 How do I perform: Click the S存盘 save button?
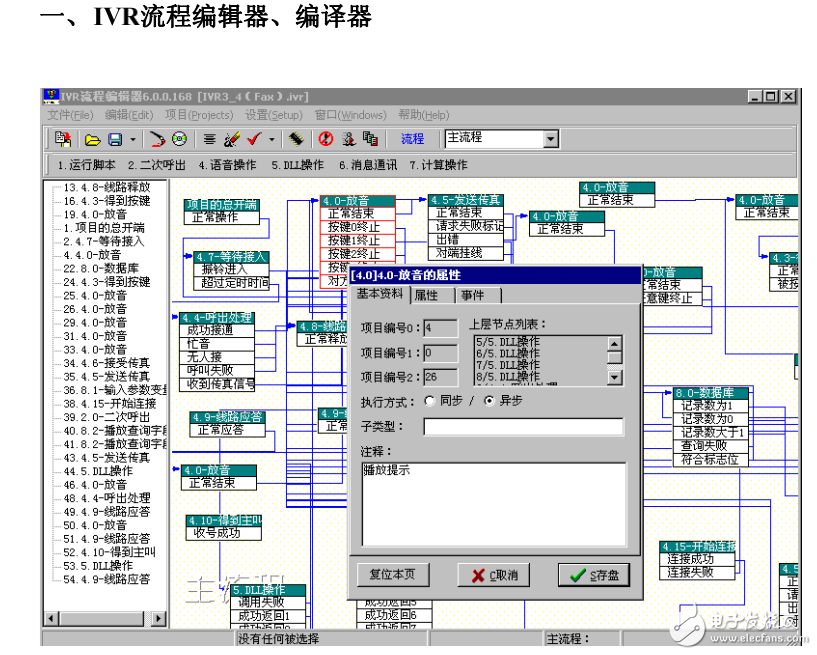click(594, 575)
